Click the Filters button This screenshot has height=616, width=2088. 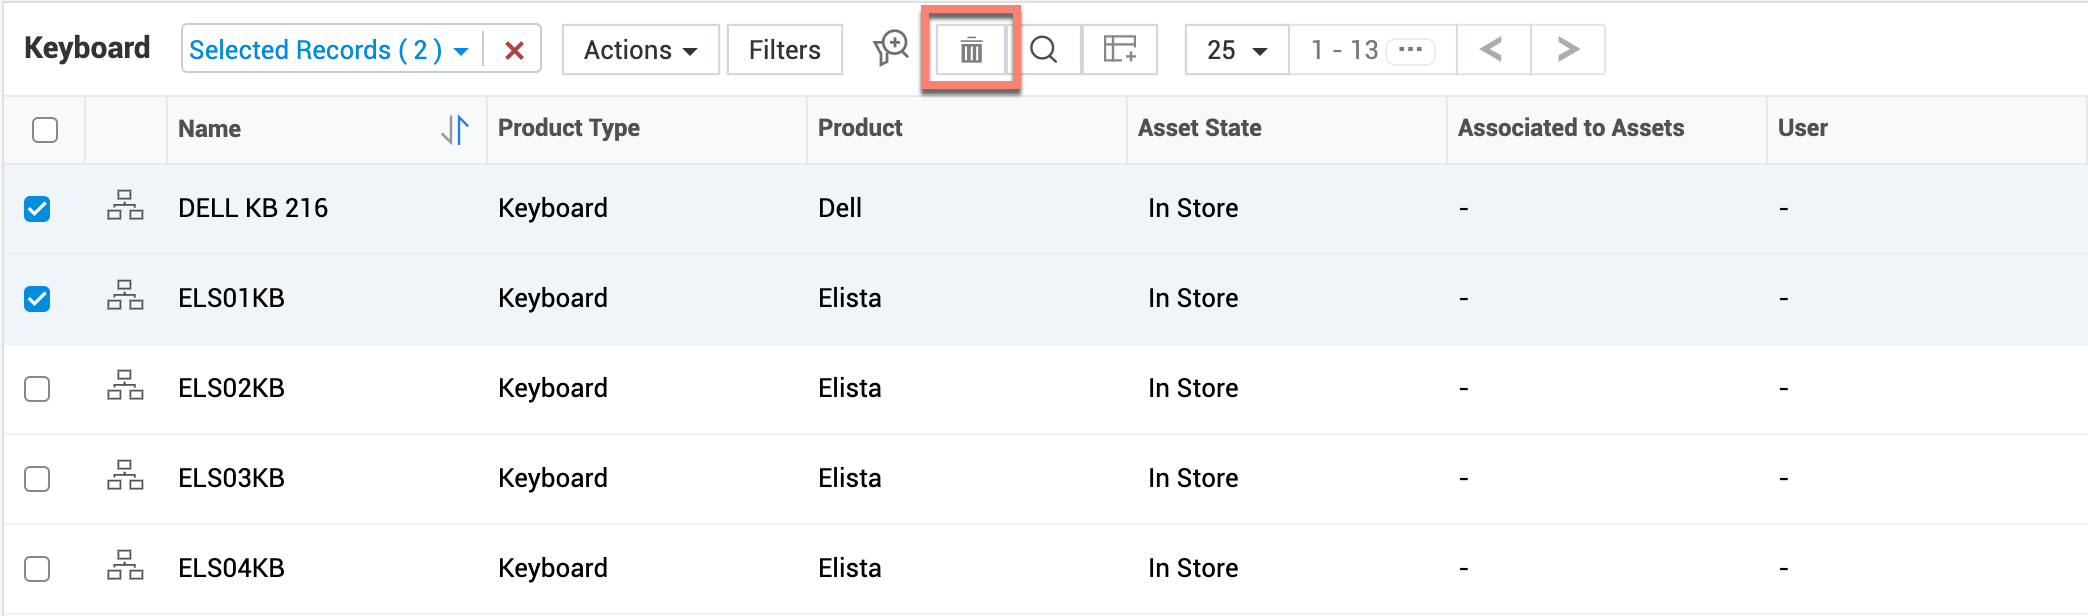tap(784, 50)
